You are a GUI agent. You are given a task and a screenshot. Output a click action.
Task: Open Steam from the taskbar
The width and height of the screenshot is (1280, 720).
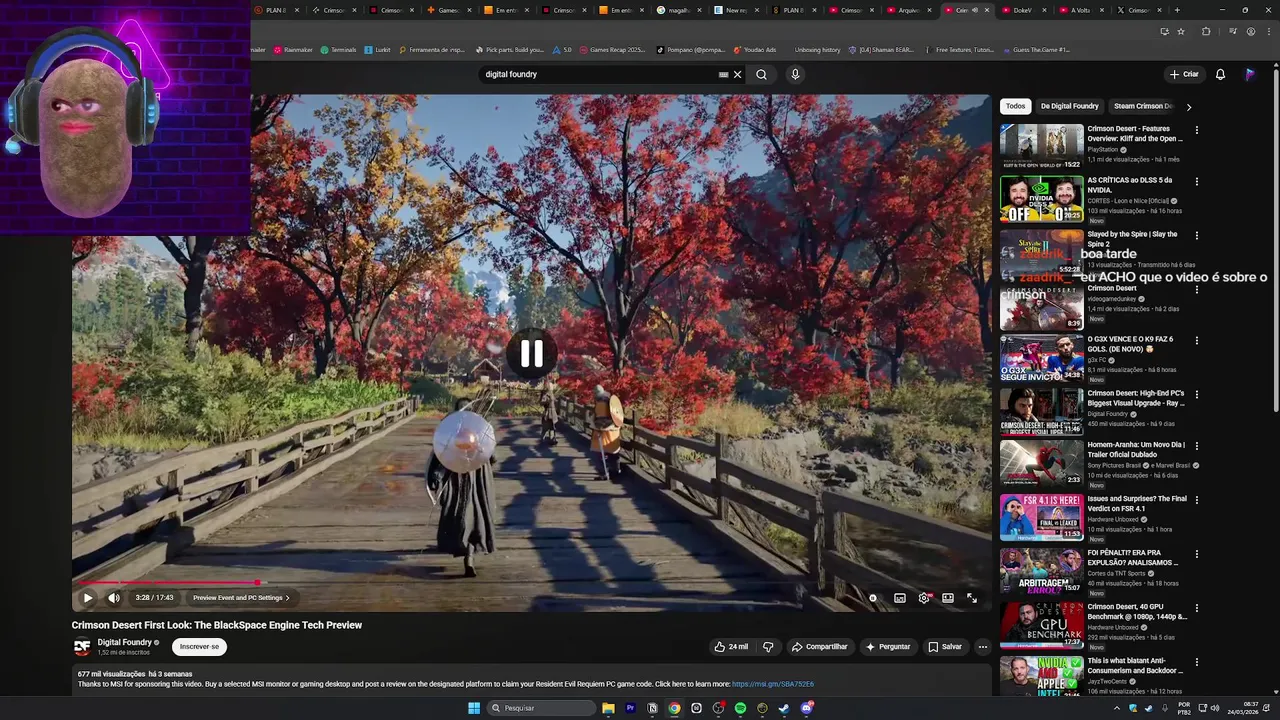click(x=784, y=708)
